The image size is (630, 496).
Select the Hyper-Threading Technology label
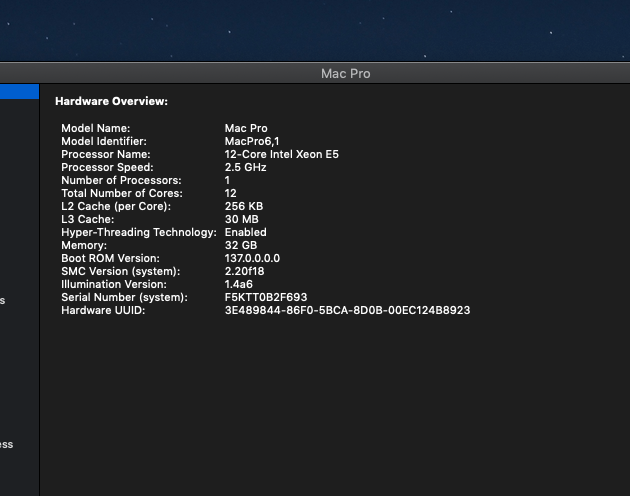139,232
